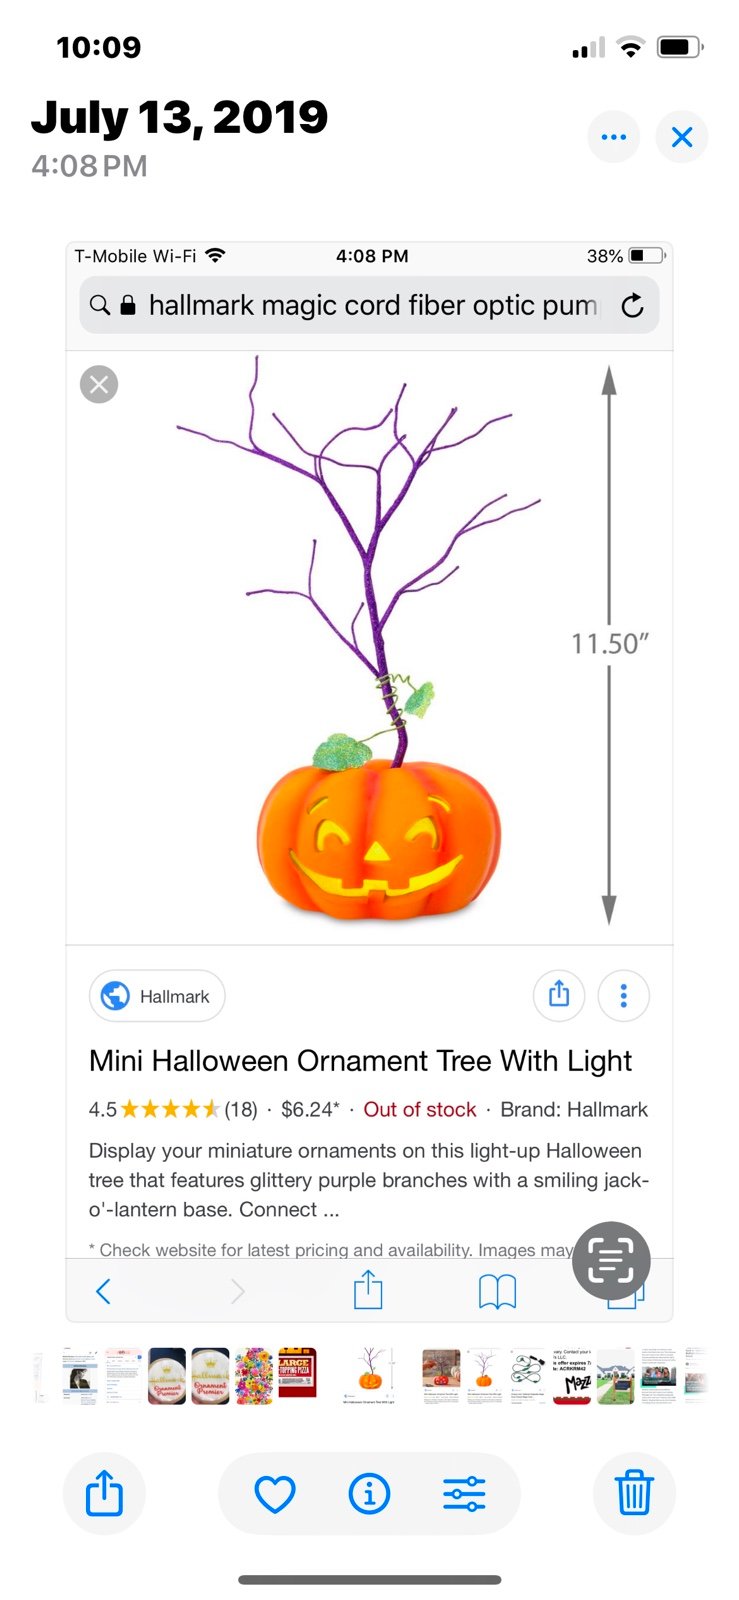Select the leftmost web page thumbnail
The image size is (739, 1600).
point(81,1375)
